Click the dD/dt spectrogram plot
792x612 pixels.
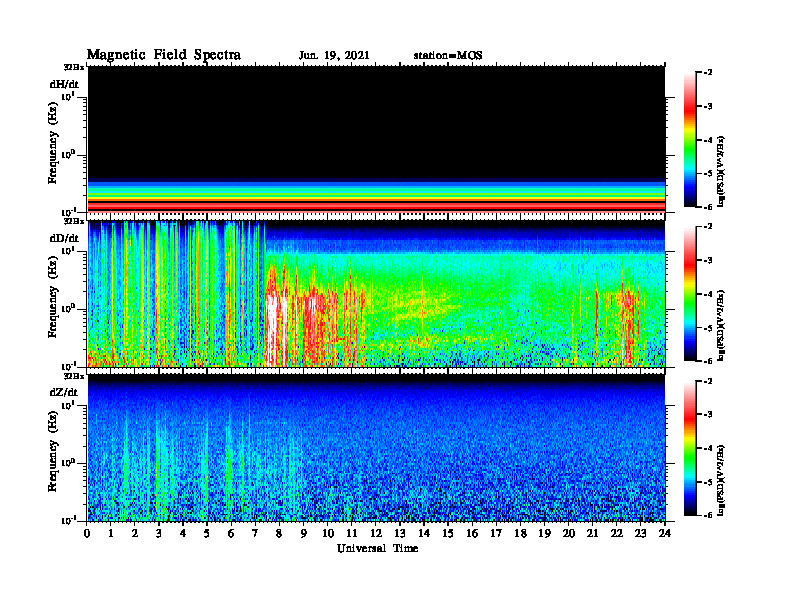[x=376, y=293]
